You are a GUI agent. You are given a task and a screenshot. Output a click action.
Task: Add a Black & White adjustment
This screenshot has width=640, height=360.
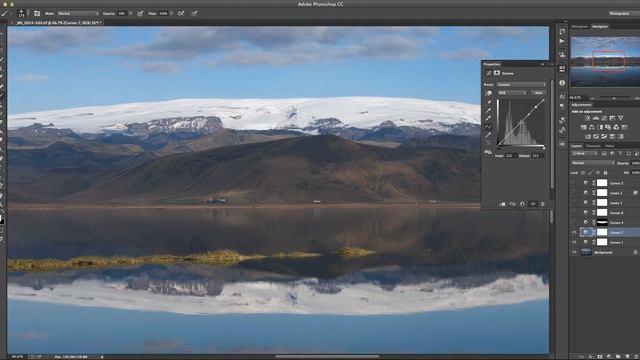[600, 127]
